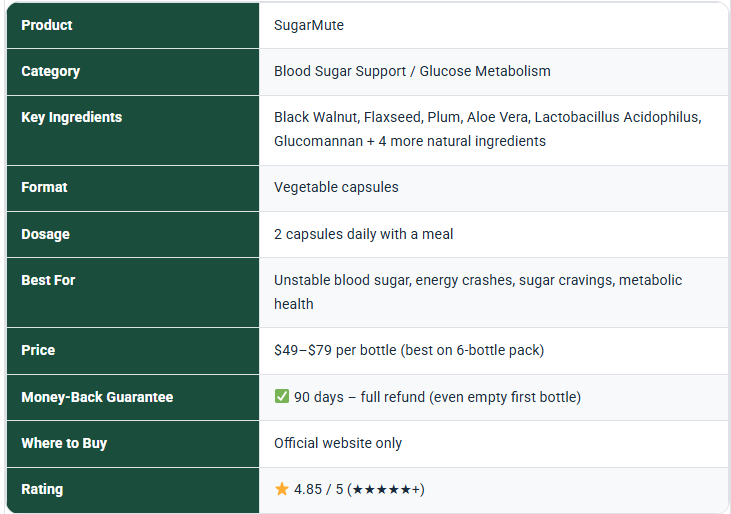
Task: Click the Vegetable capsules text
Action: pos(336,187)
